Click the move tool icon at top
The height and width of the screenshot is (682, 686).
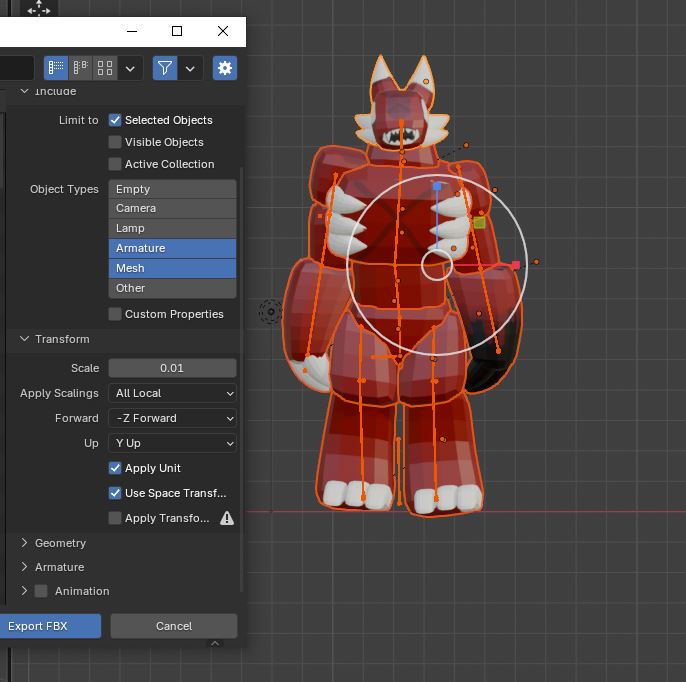[x=39, y=7]
